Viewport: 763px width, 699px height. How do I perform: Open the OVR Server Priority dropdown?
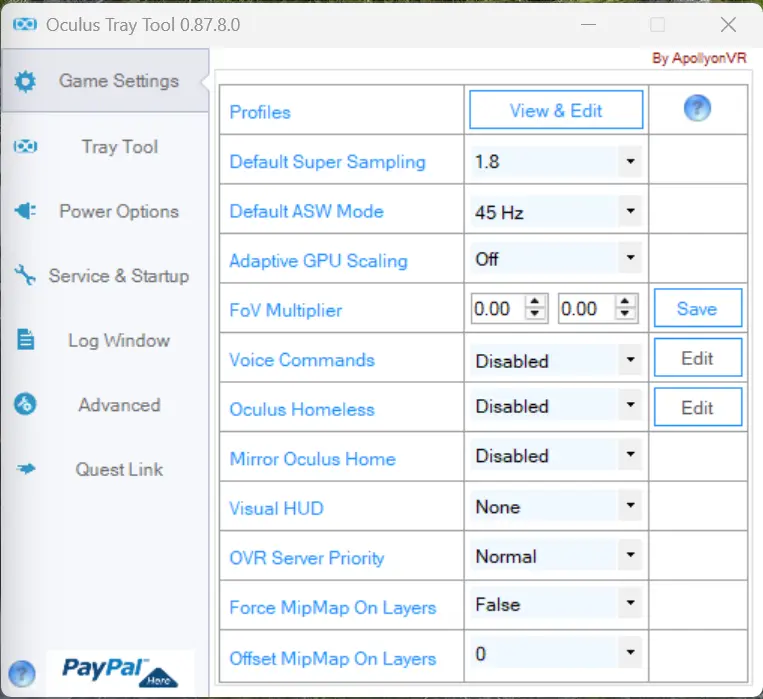click(630, 554)
